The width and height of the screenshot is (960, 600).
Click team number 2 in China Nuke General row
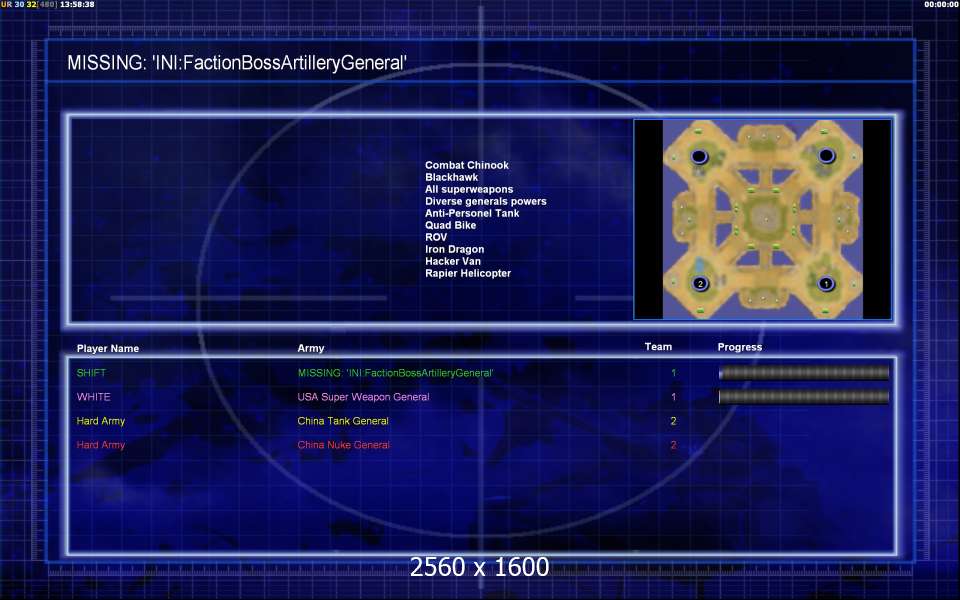click(x=673, y=445)
